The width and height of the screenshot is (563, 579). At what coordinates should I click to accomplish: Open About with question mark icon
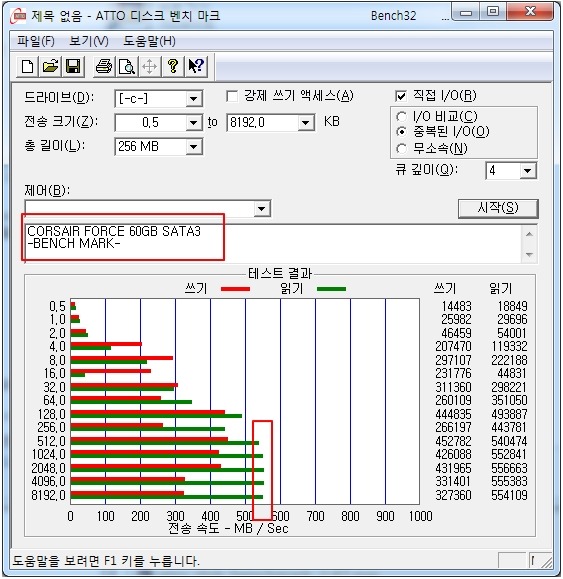173,67
